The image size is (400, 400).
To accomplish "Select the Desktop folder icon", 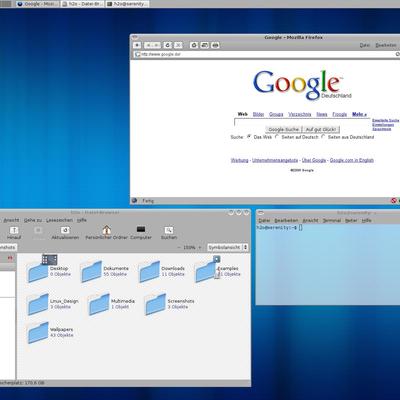I will coord(38,271).
